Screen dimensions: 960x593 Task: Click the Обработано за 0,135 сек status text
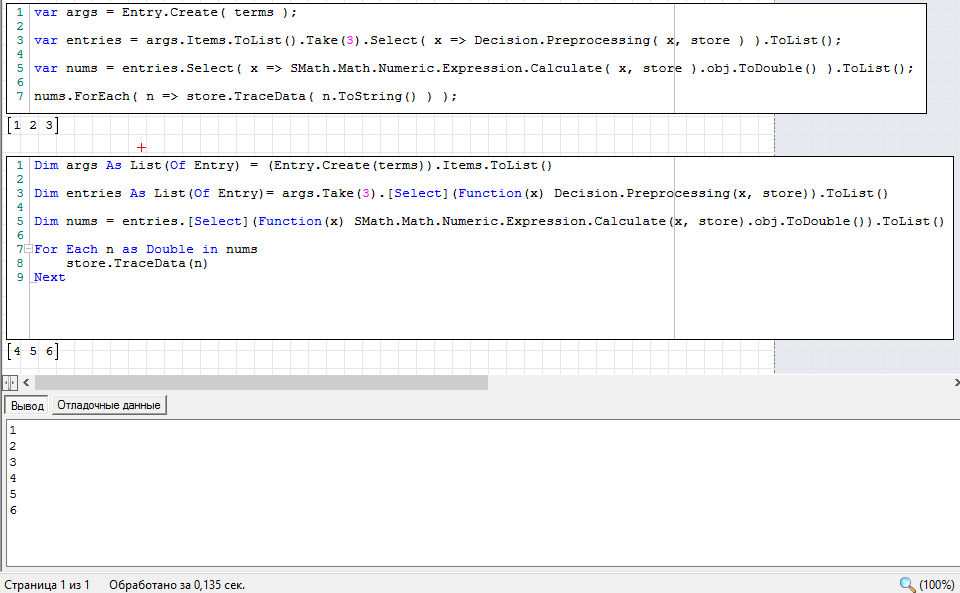pos(176,584)
